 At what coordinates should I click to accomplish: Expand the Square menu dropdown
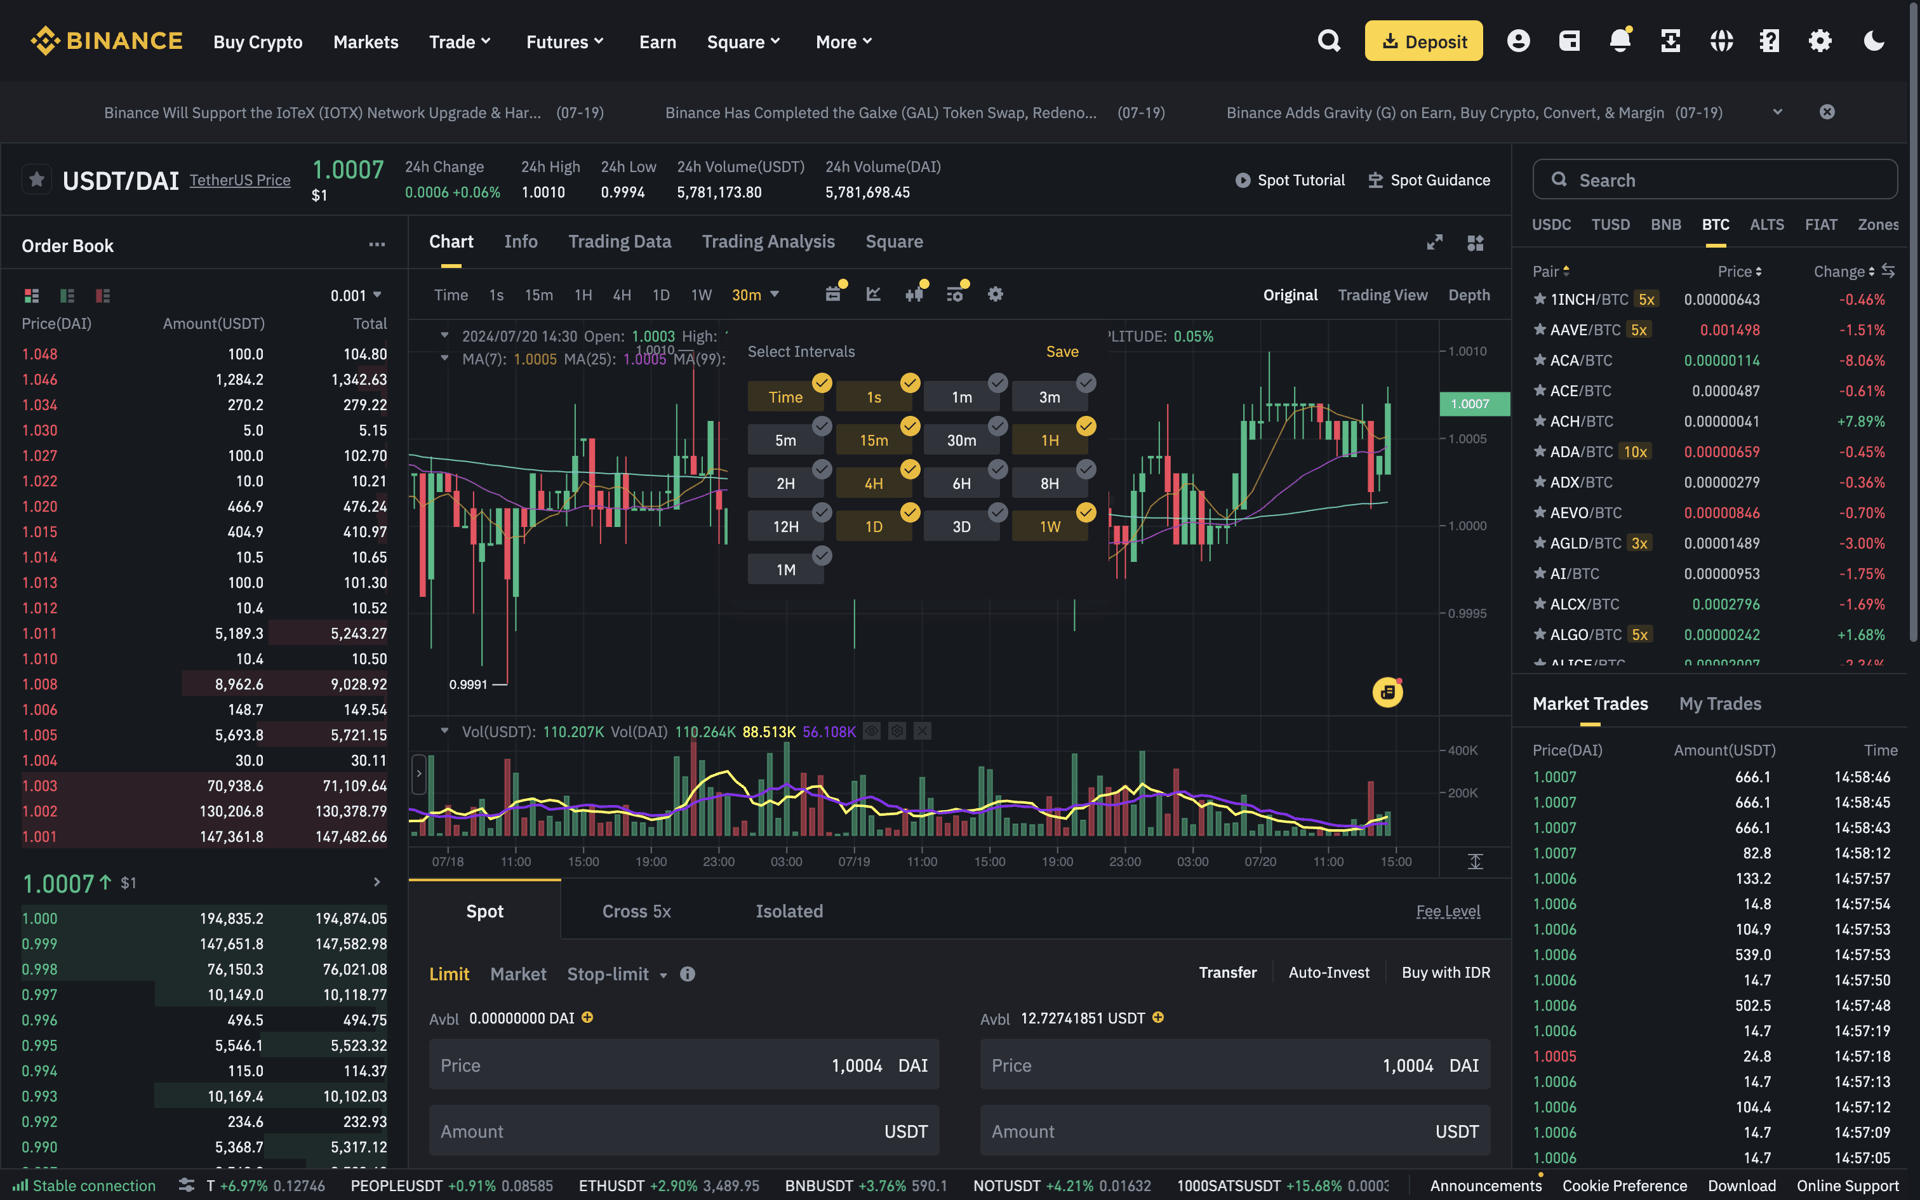[x=743, y=42]
